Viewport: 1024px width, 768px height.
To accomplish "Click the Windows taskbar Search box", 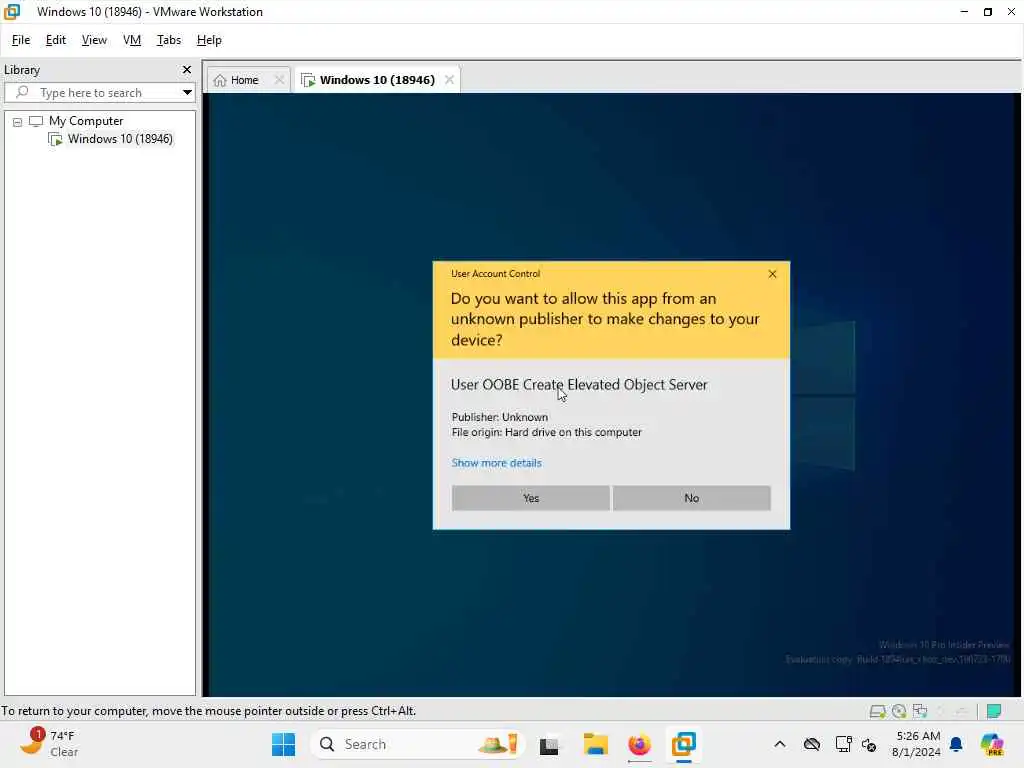I will 418,744.
